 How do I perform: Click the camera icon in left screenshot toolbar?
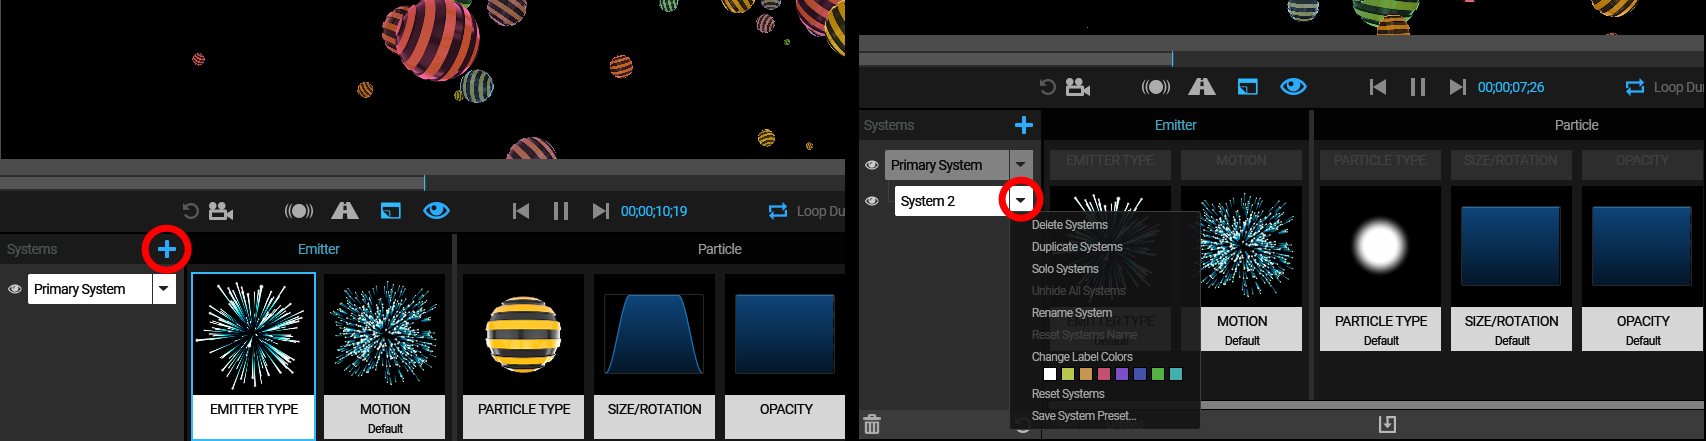[221, 211]
